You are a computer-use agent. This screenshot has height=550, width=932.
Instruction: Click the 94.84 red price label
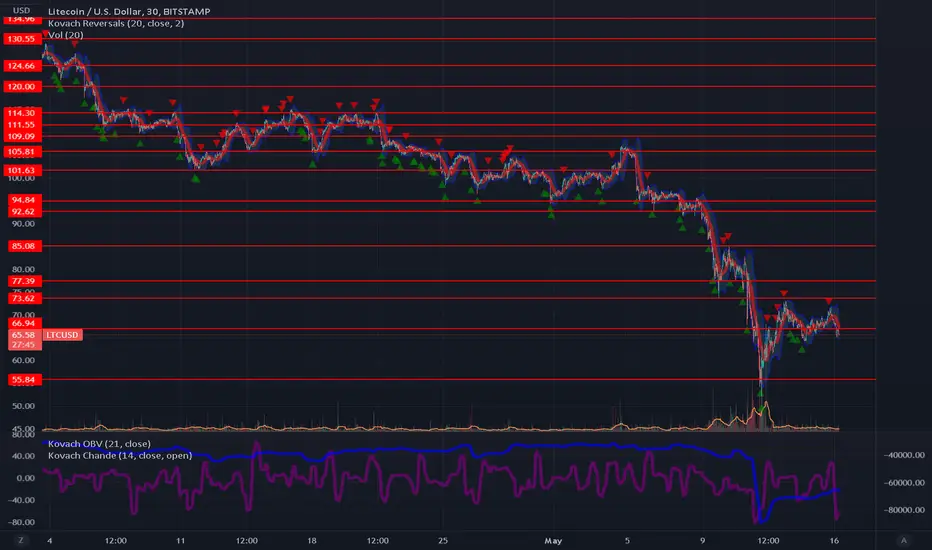24,200
